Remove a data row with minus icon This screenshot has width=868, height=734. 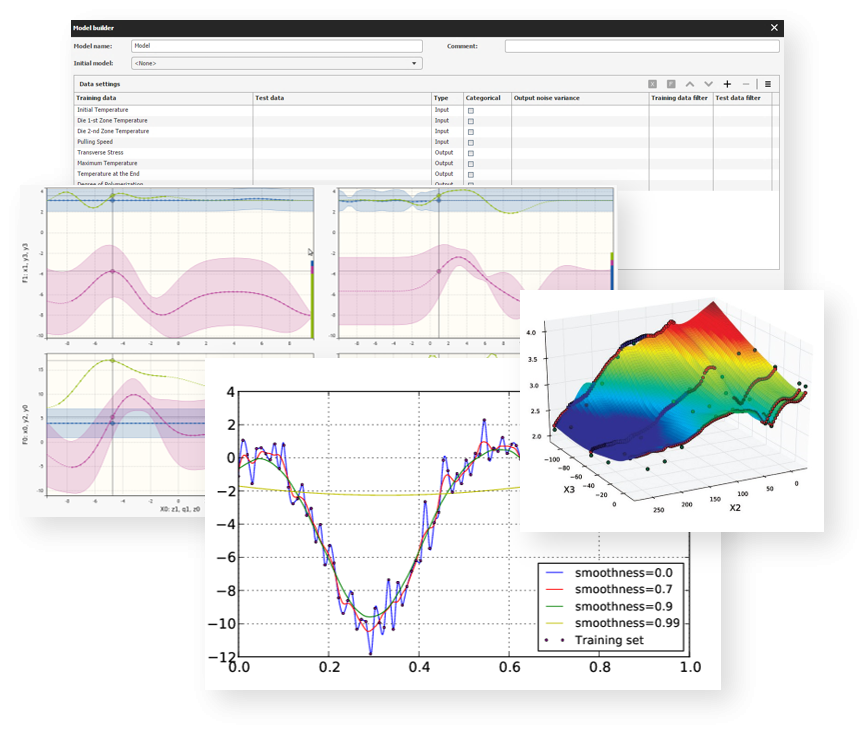pyautogui.click(x=745, y=84)
